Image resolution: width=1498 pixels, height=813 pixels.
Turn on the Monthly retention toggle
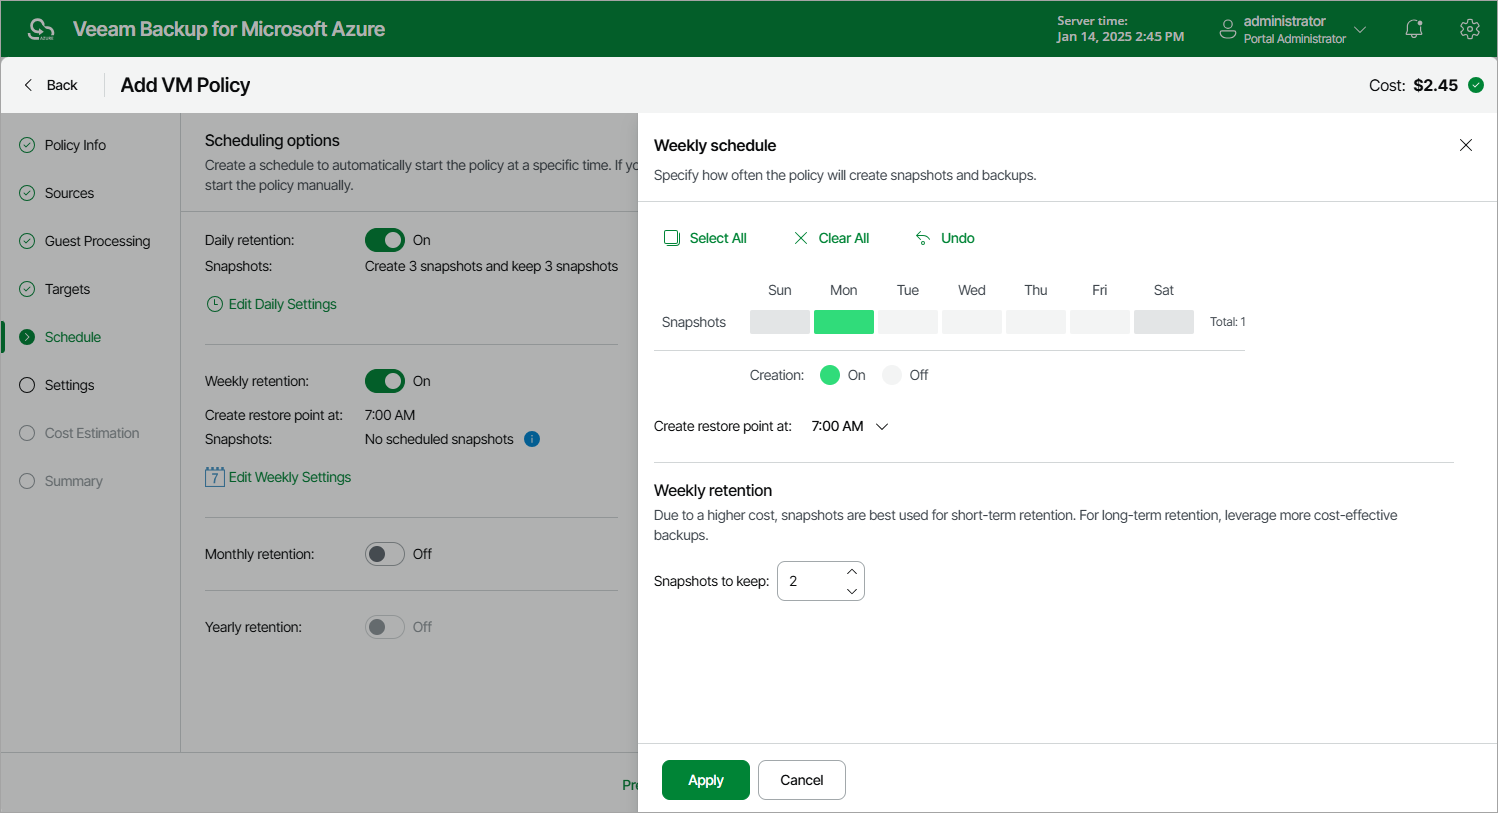pyautogui.click(x=385, y=554)
